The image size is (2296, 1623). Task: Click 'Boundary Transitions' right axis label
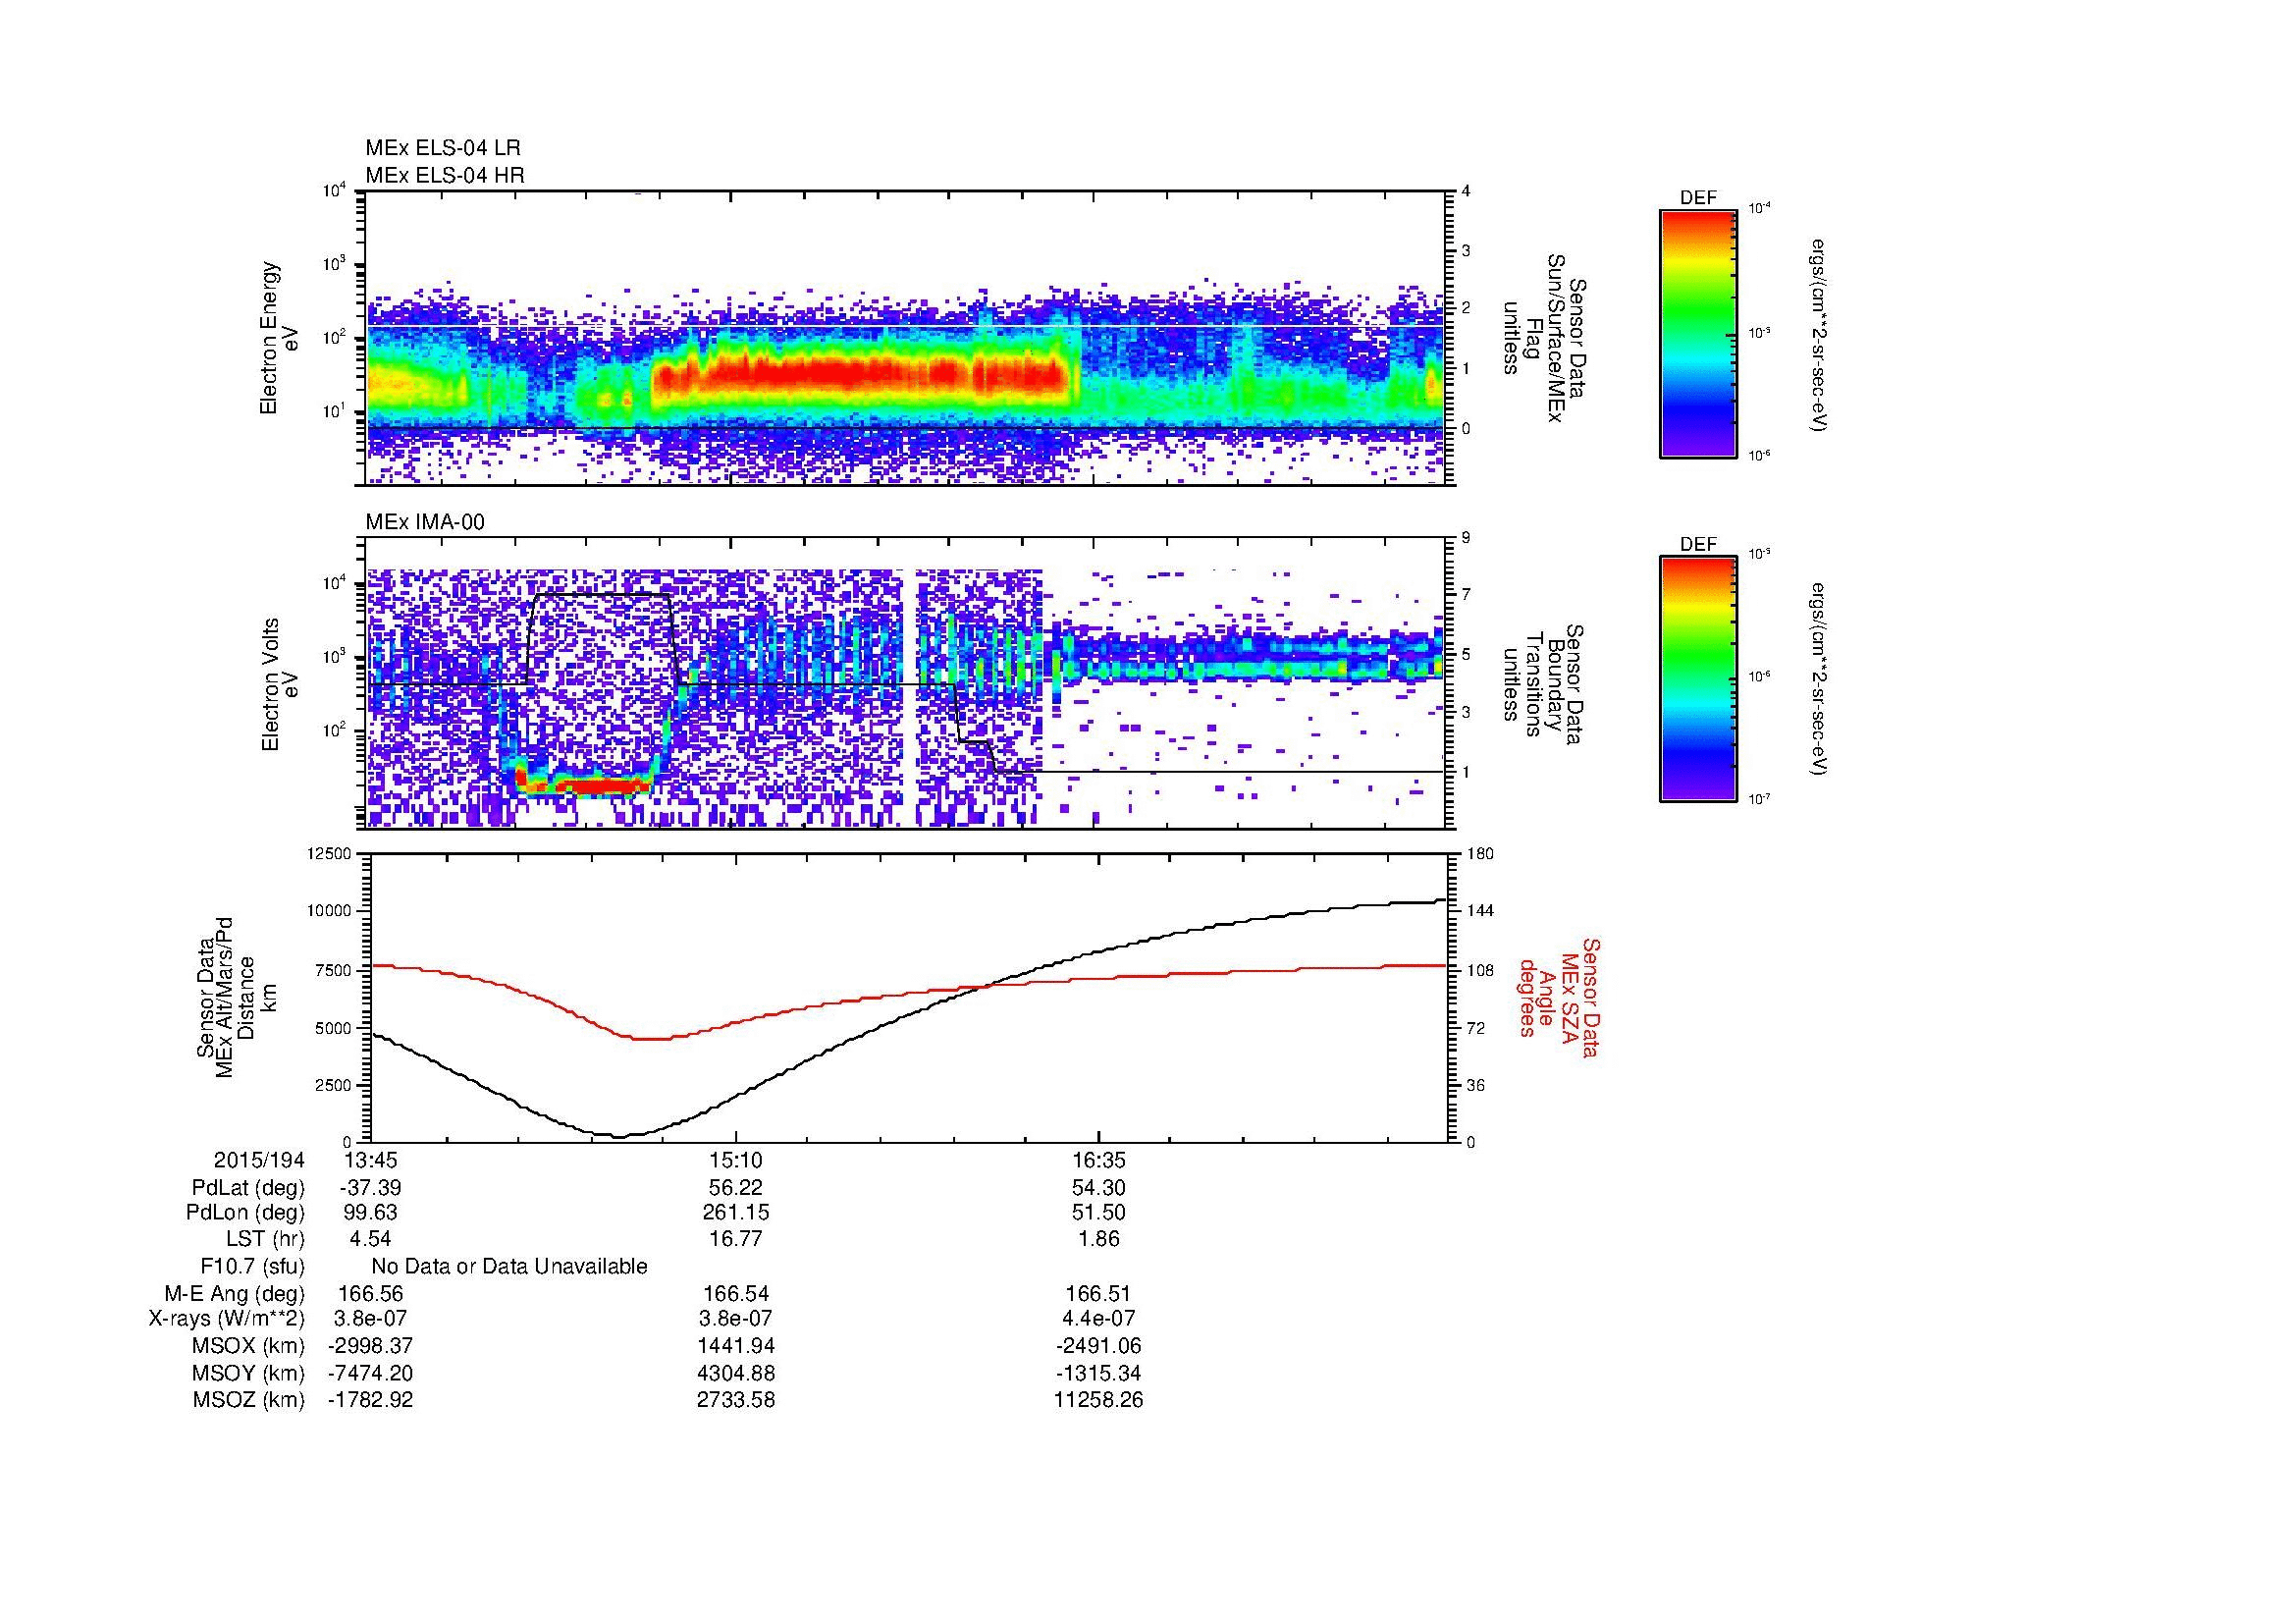coord(1545,684)
